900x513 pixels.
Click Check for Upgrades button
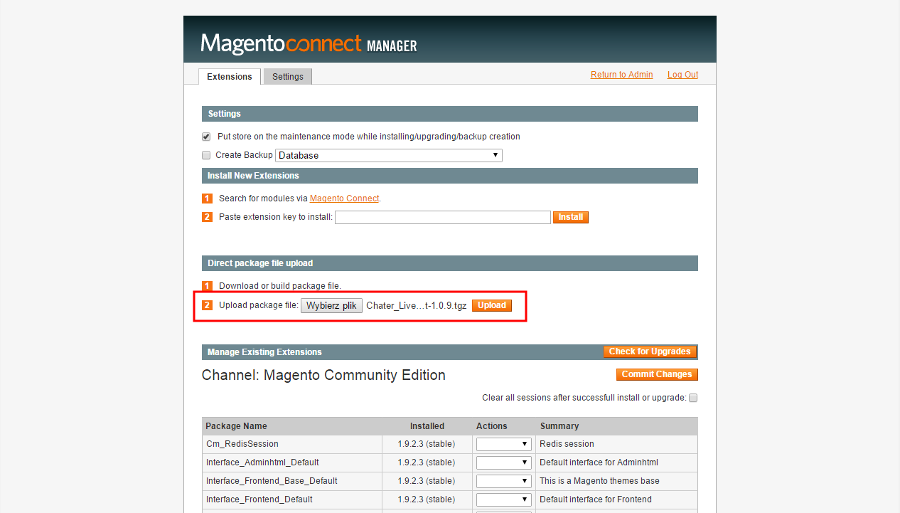[650, 351]
